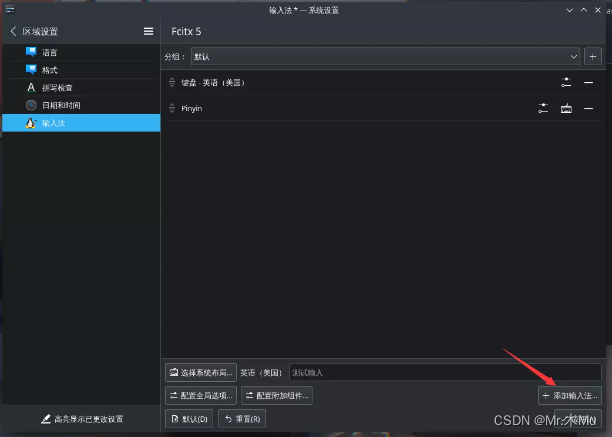The width and height of the screenshot is (612, 437).
Task: Open the 拼写检查 settings page
Action: click(81, 87)
